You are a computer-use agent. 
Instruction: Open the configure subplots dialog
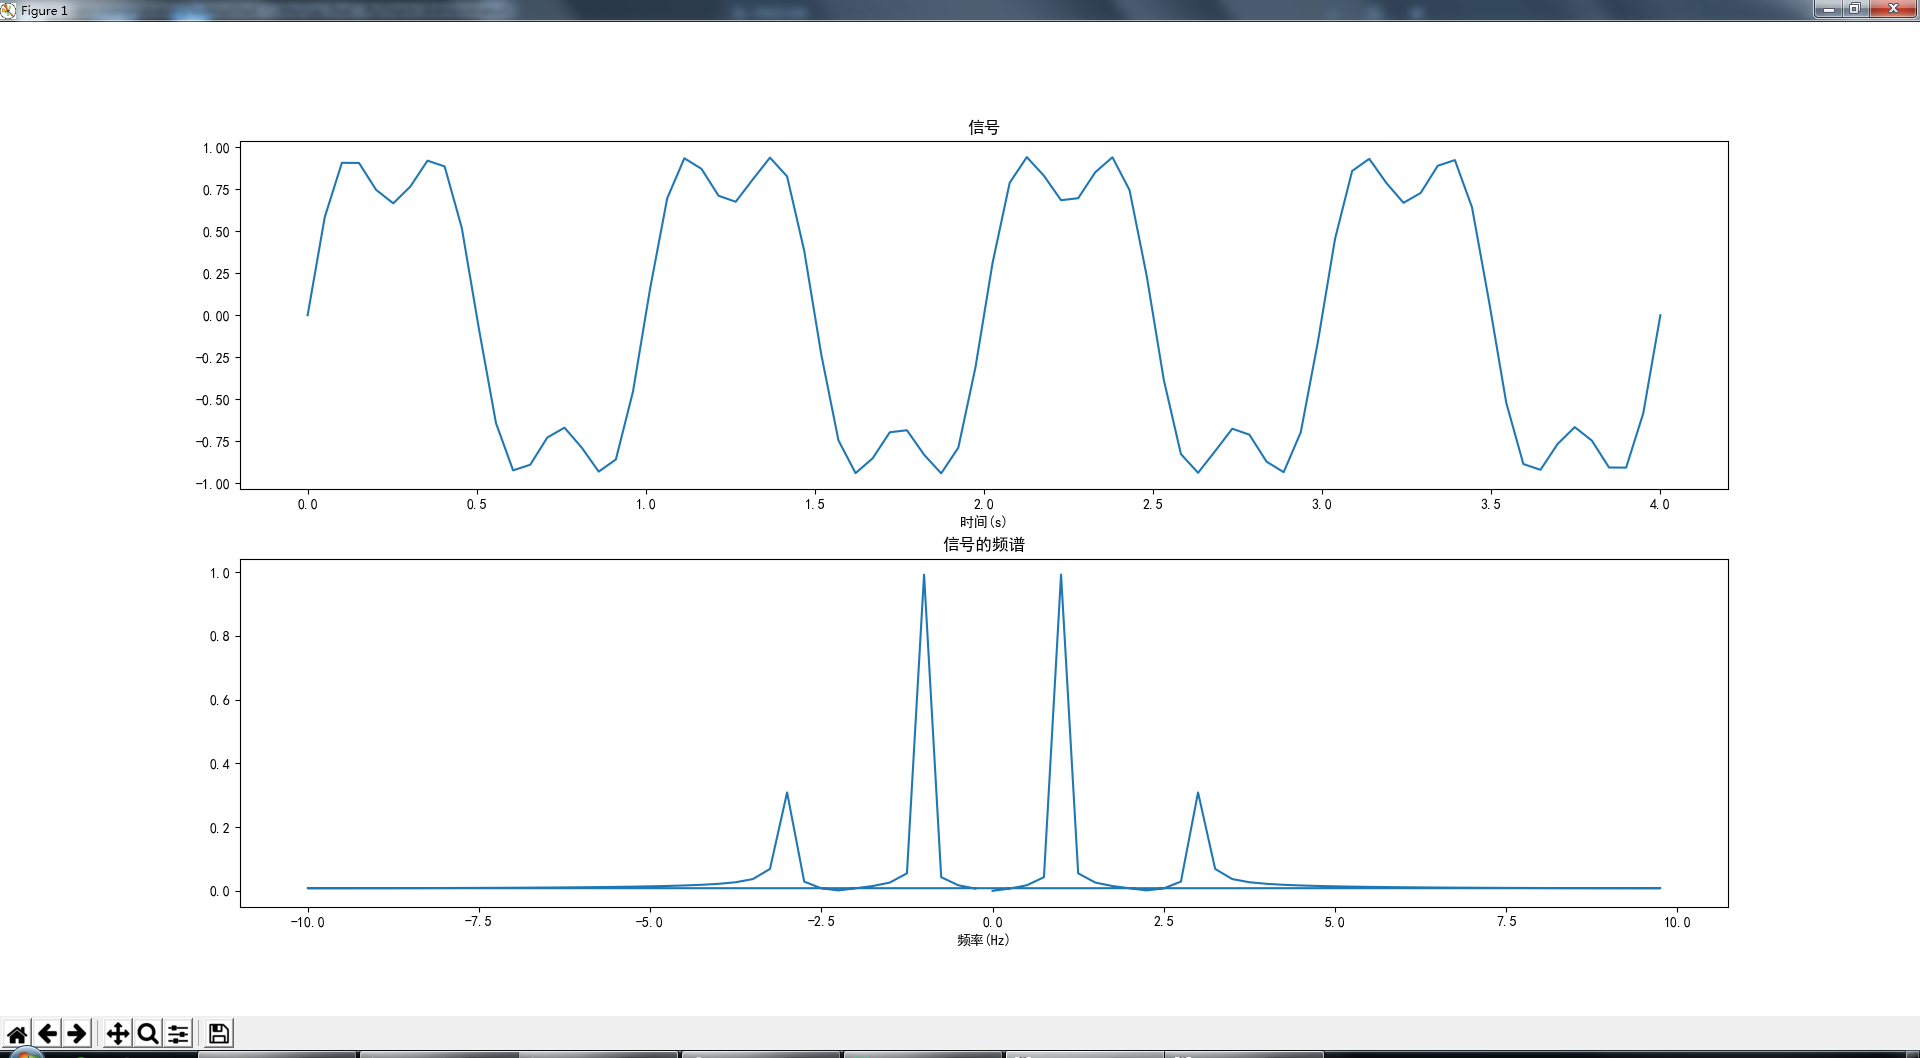tap(178, 1033)
